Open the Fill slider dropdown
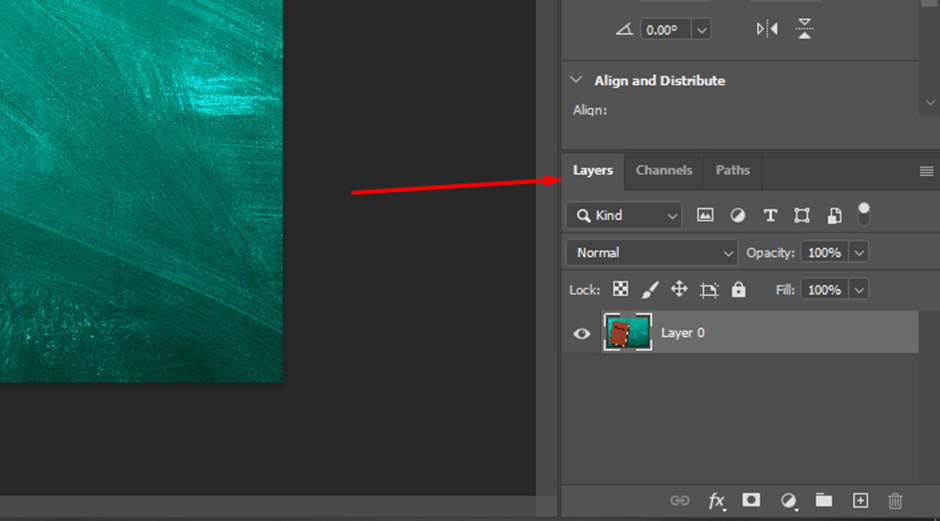 (x=859, y=290)
